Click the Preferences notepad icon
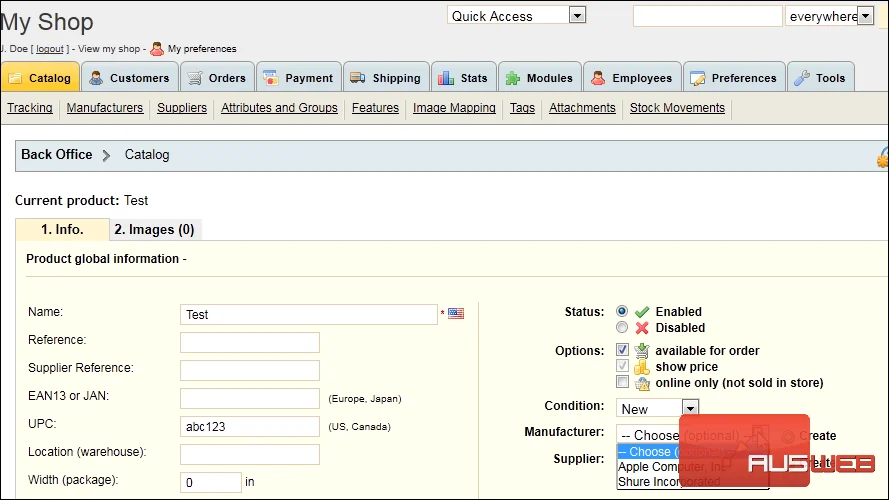 click(x=698, y=78)
